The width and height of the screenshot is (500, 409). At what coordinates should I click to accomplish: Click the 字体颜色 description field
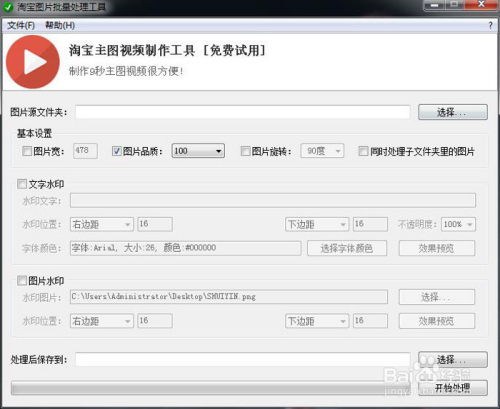click(186, 248)
